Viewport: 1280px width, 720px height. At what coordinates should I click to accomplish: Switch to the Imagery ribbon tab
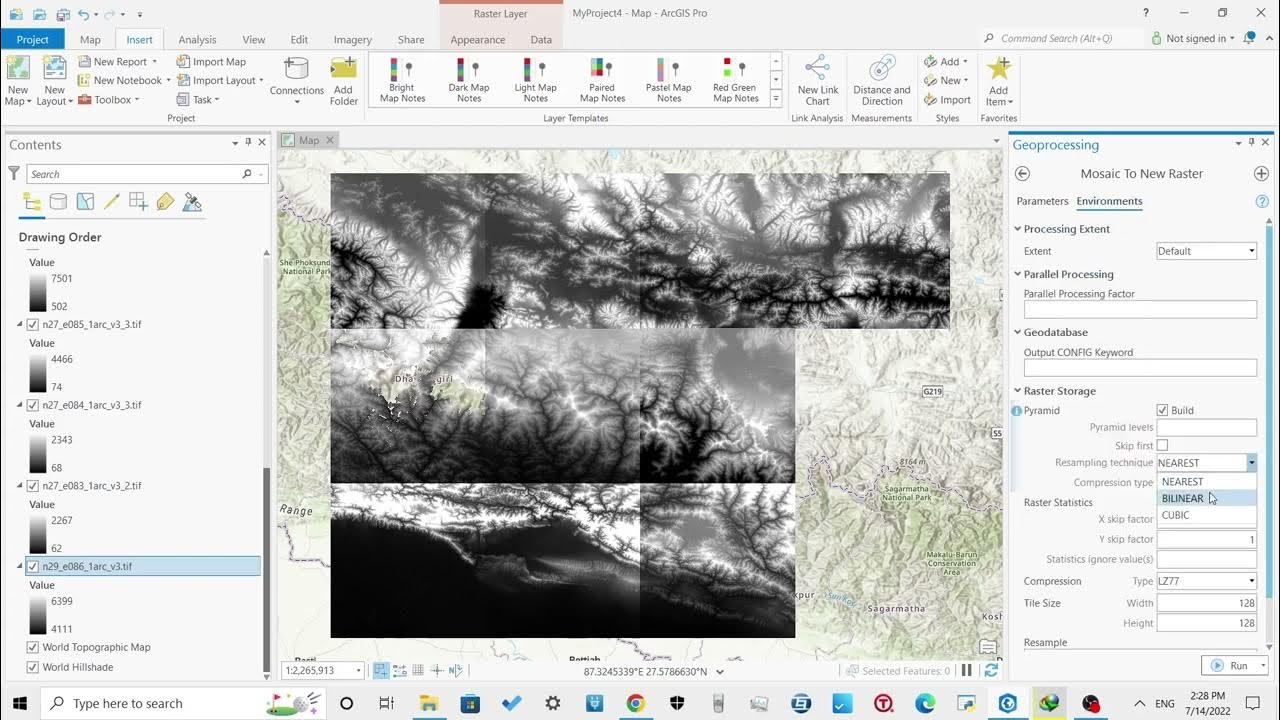[353, 40]
